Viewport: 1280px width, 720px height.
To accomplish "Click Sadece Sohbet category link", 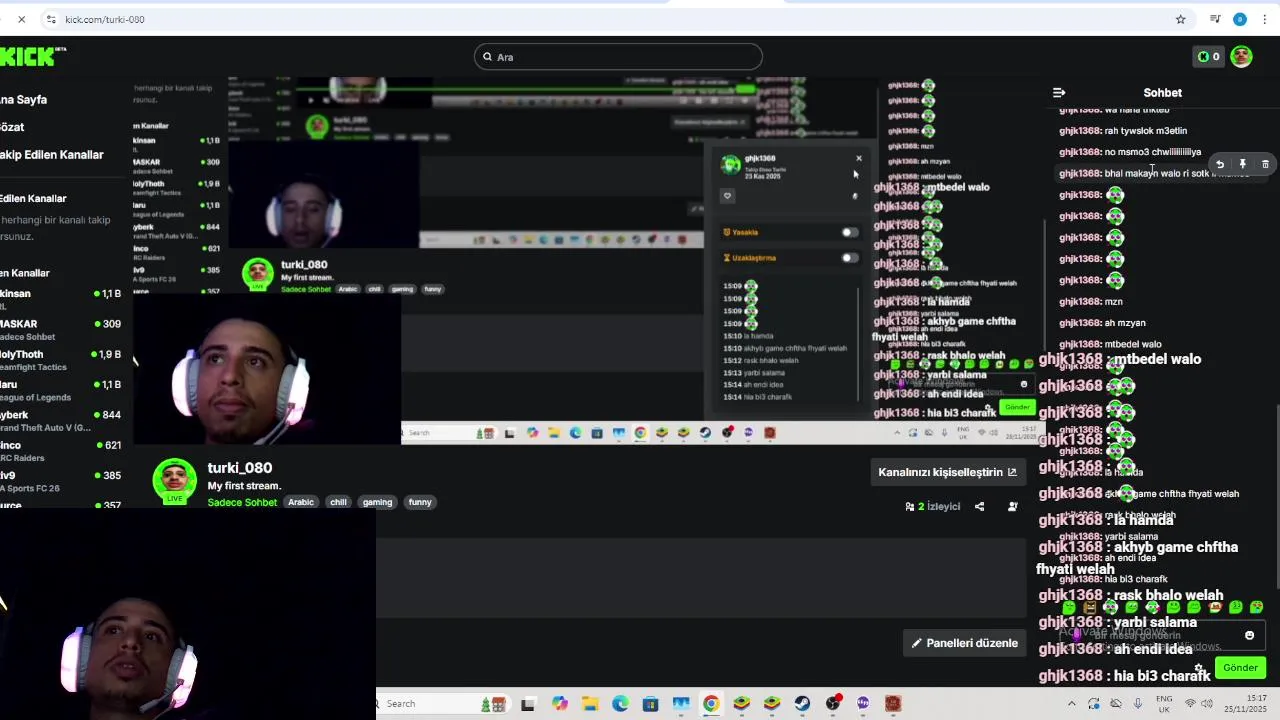I will 242,502.
